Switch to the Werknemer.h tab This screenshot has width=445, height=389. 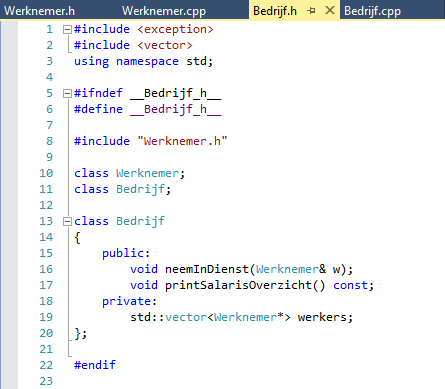click(39, 11)
